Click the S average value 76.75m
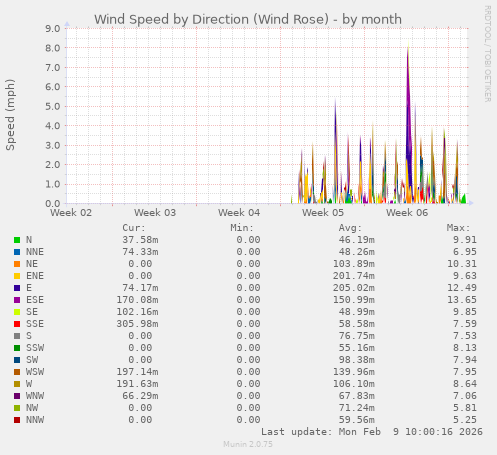 click(x=357, y=336)
